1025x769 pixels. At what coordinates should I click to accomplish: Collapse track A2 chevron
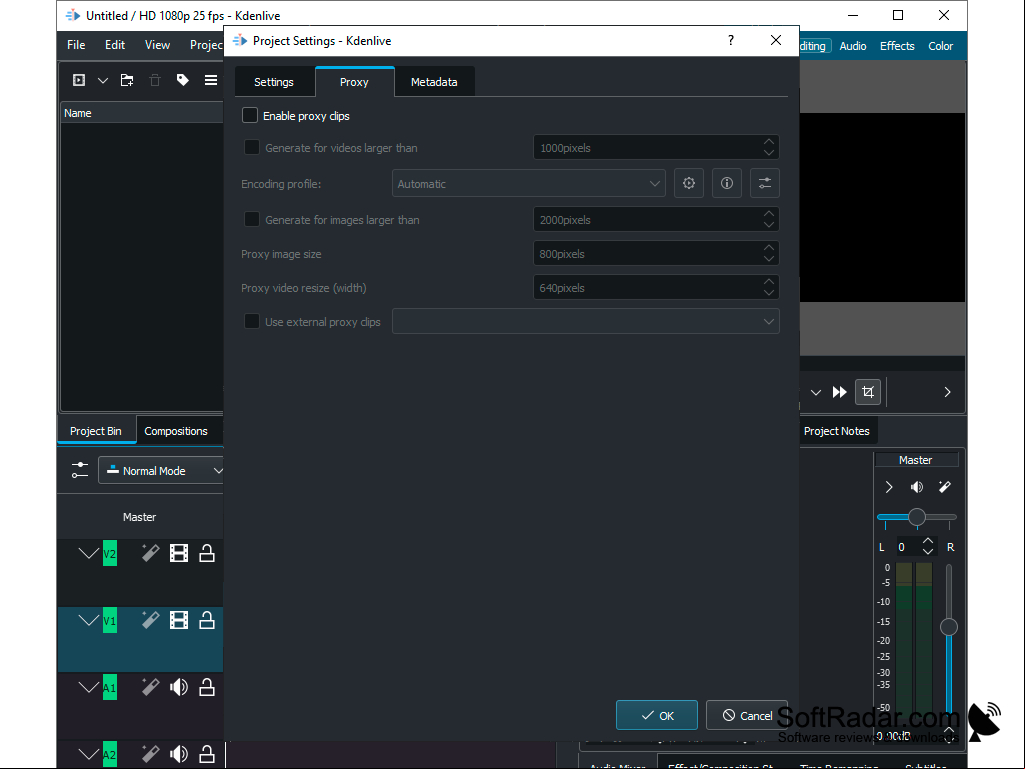88,754
